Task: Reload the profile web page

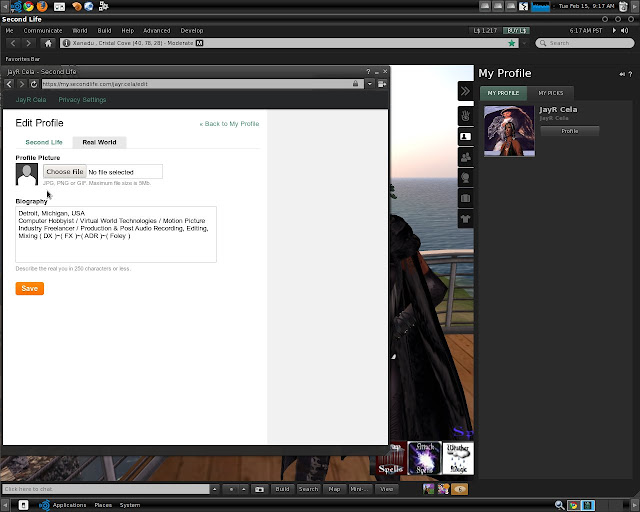Action: [x=34, y=84]
